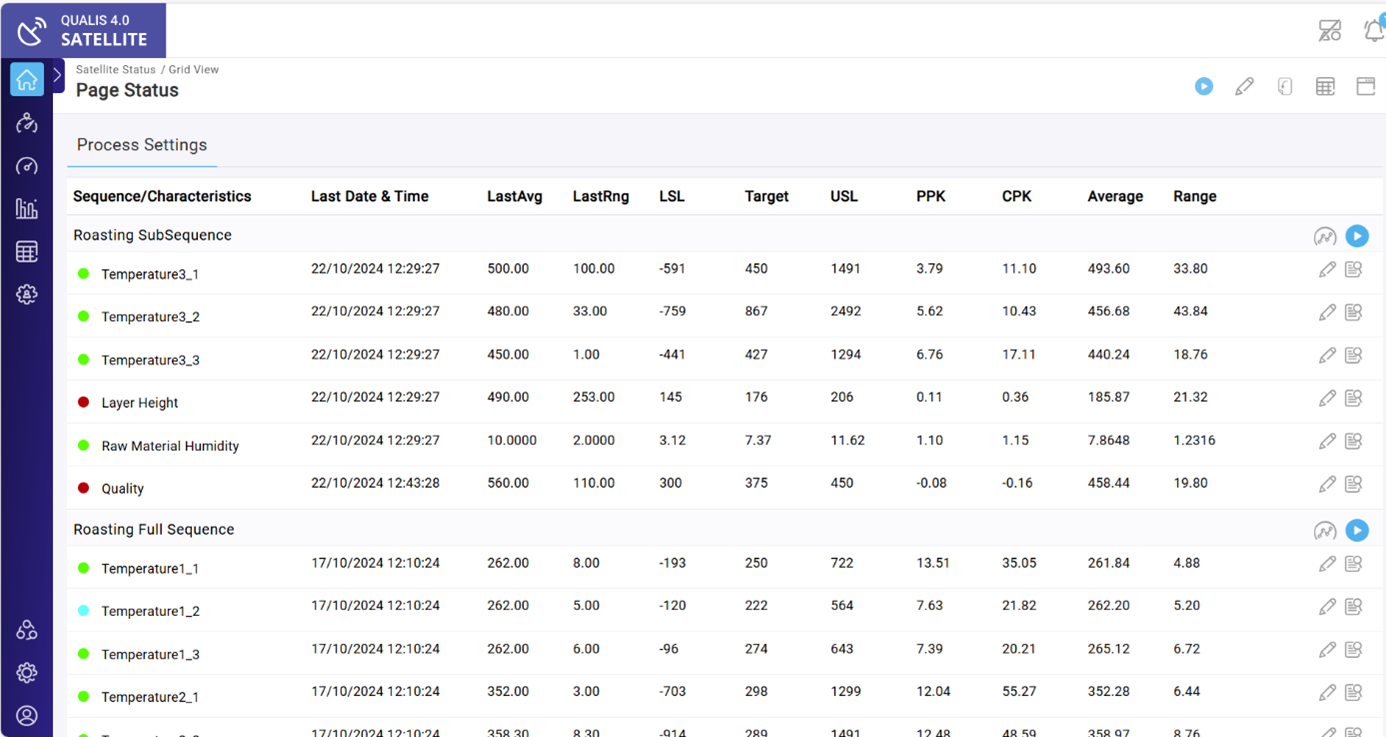1386x737 pixels.
Task: Collapse the Roasting Full Sequence group header
Action: 153,529
